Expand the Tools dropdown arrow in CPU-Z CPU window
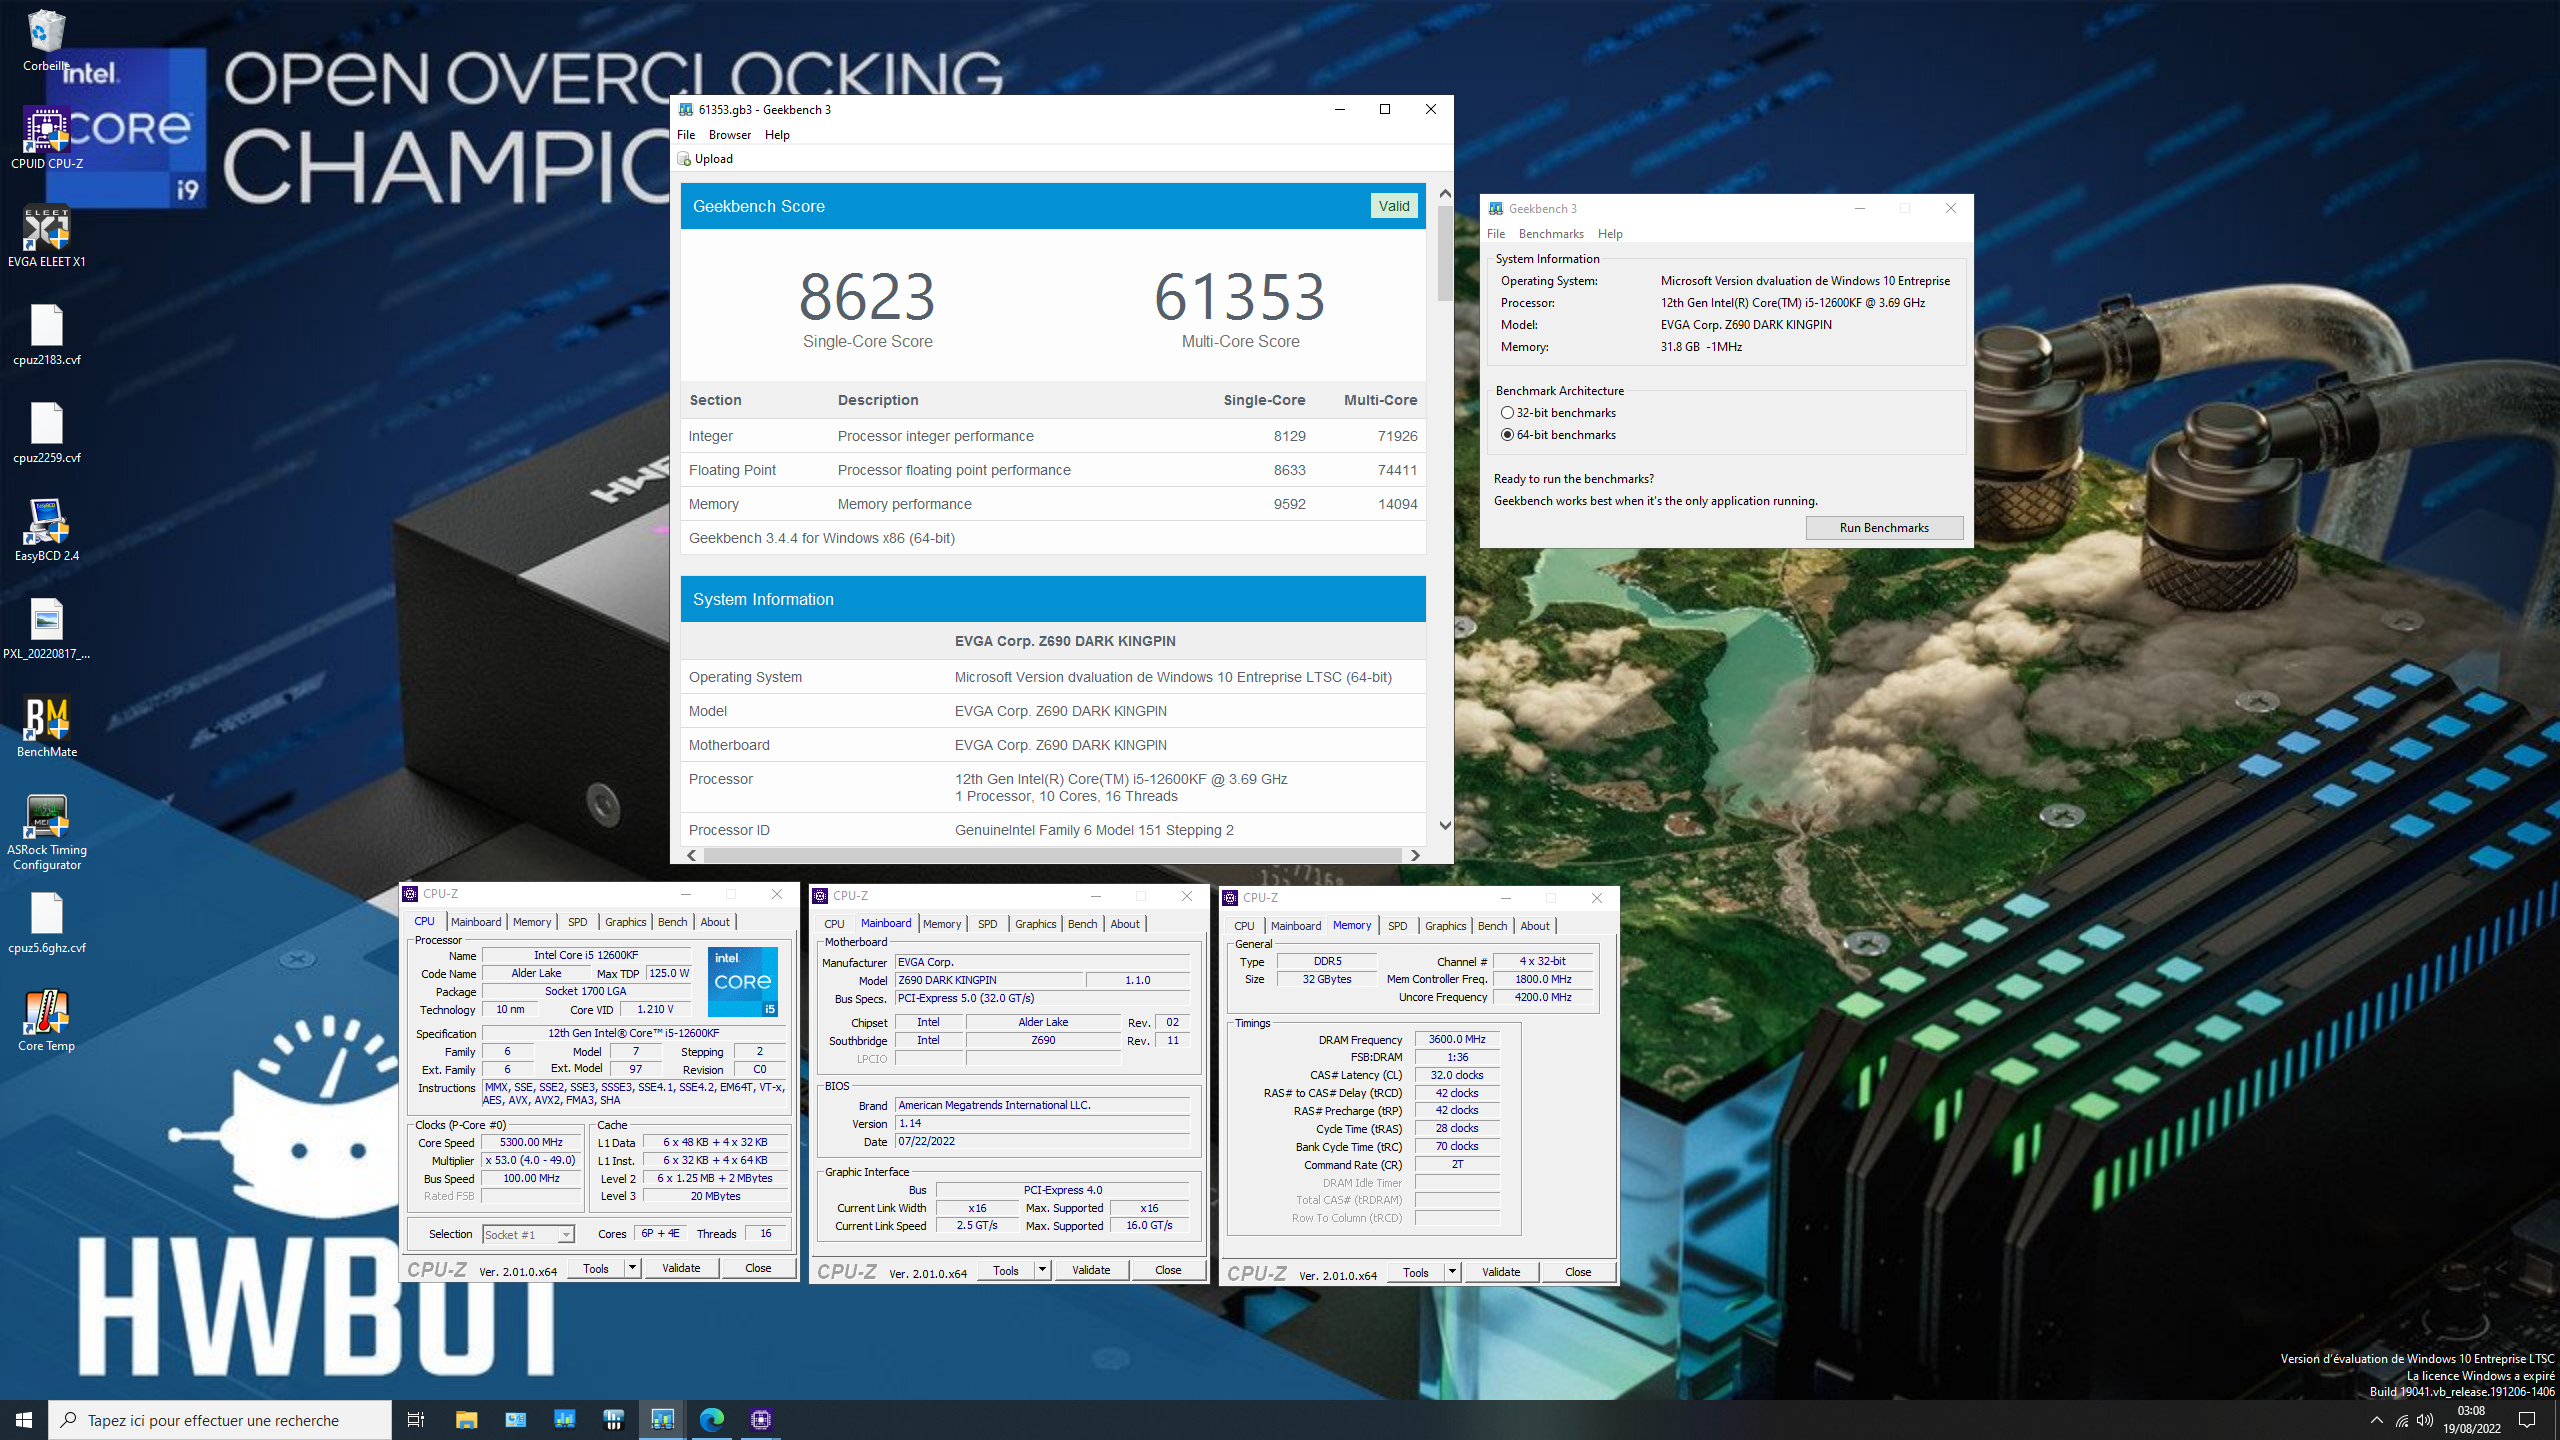2560x1440 pixels. coord(632,1268)
